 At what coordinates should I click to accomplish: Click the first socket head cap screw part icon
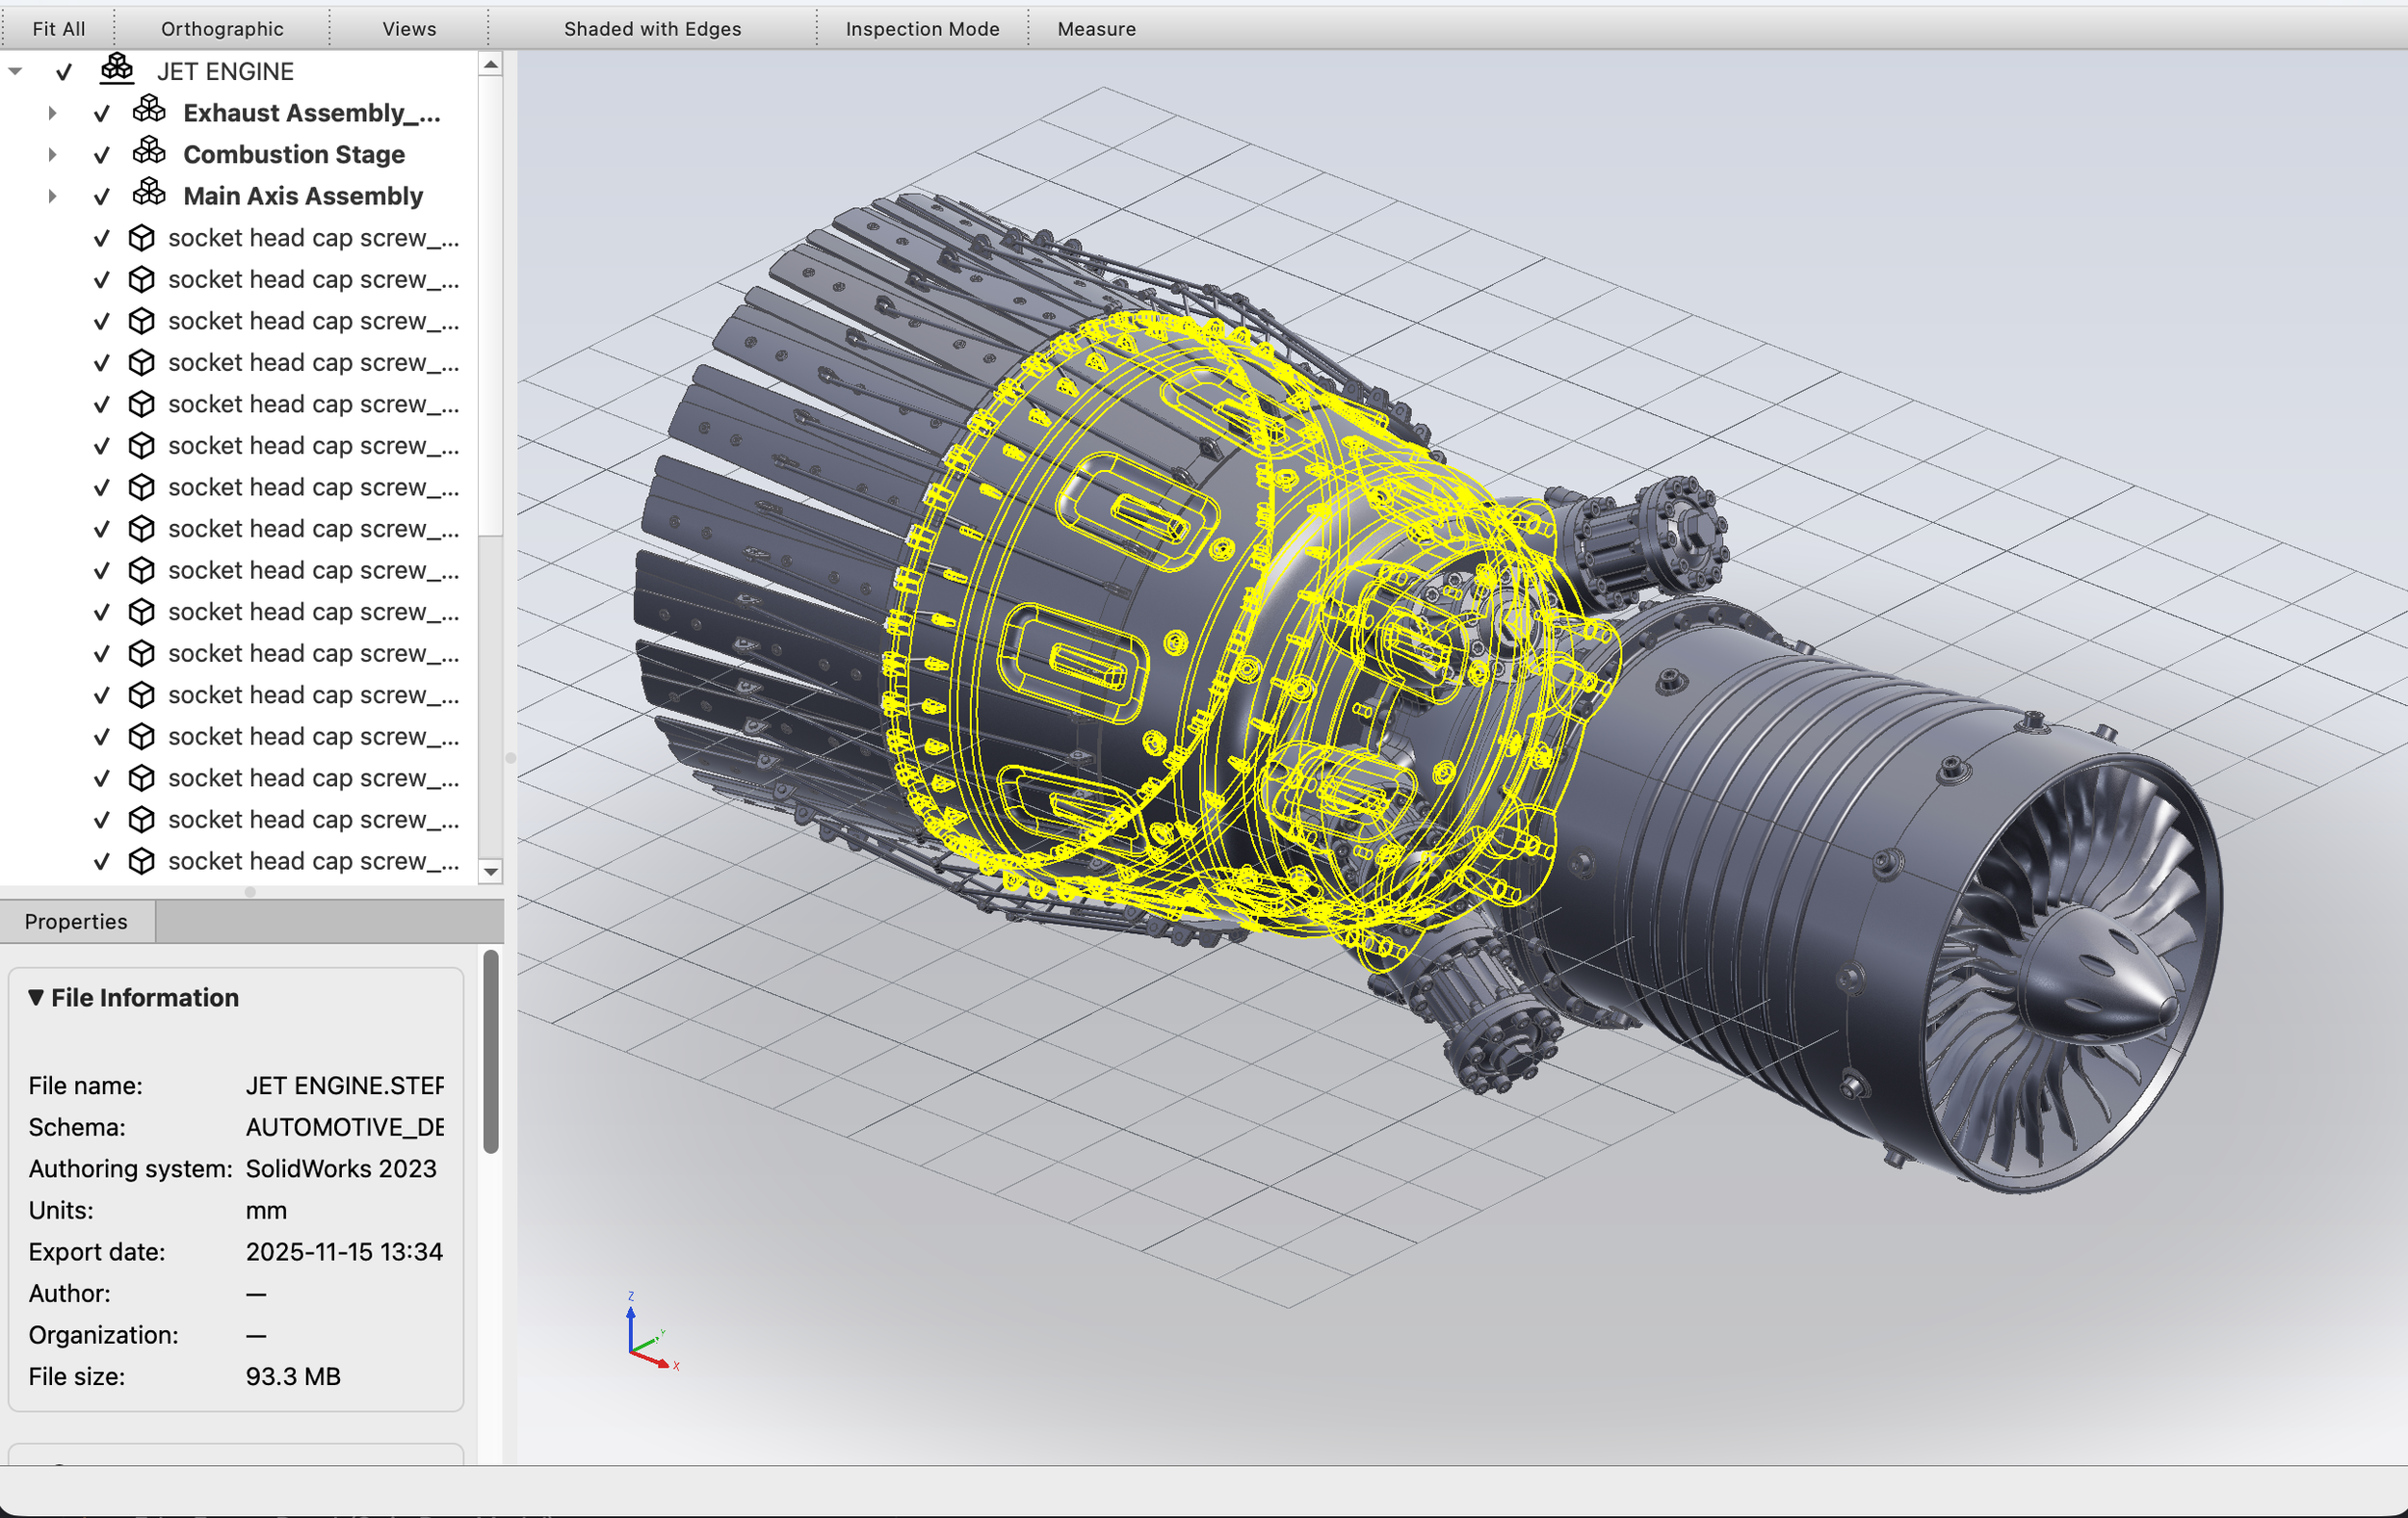point(141,237)
